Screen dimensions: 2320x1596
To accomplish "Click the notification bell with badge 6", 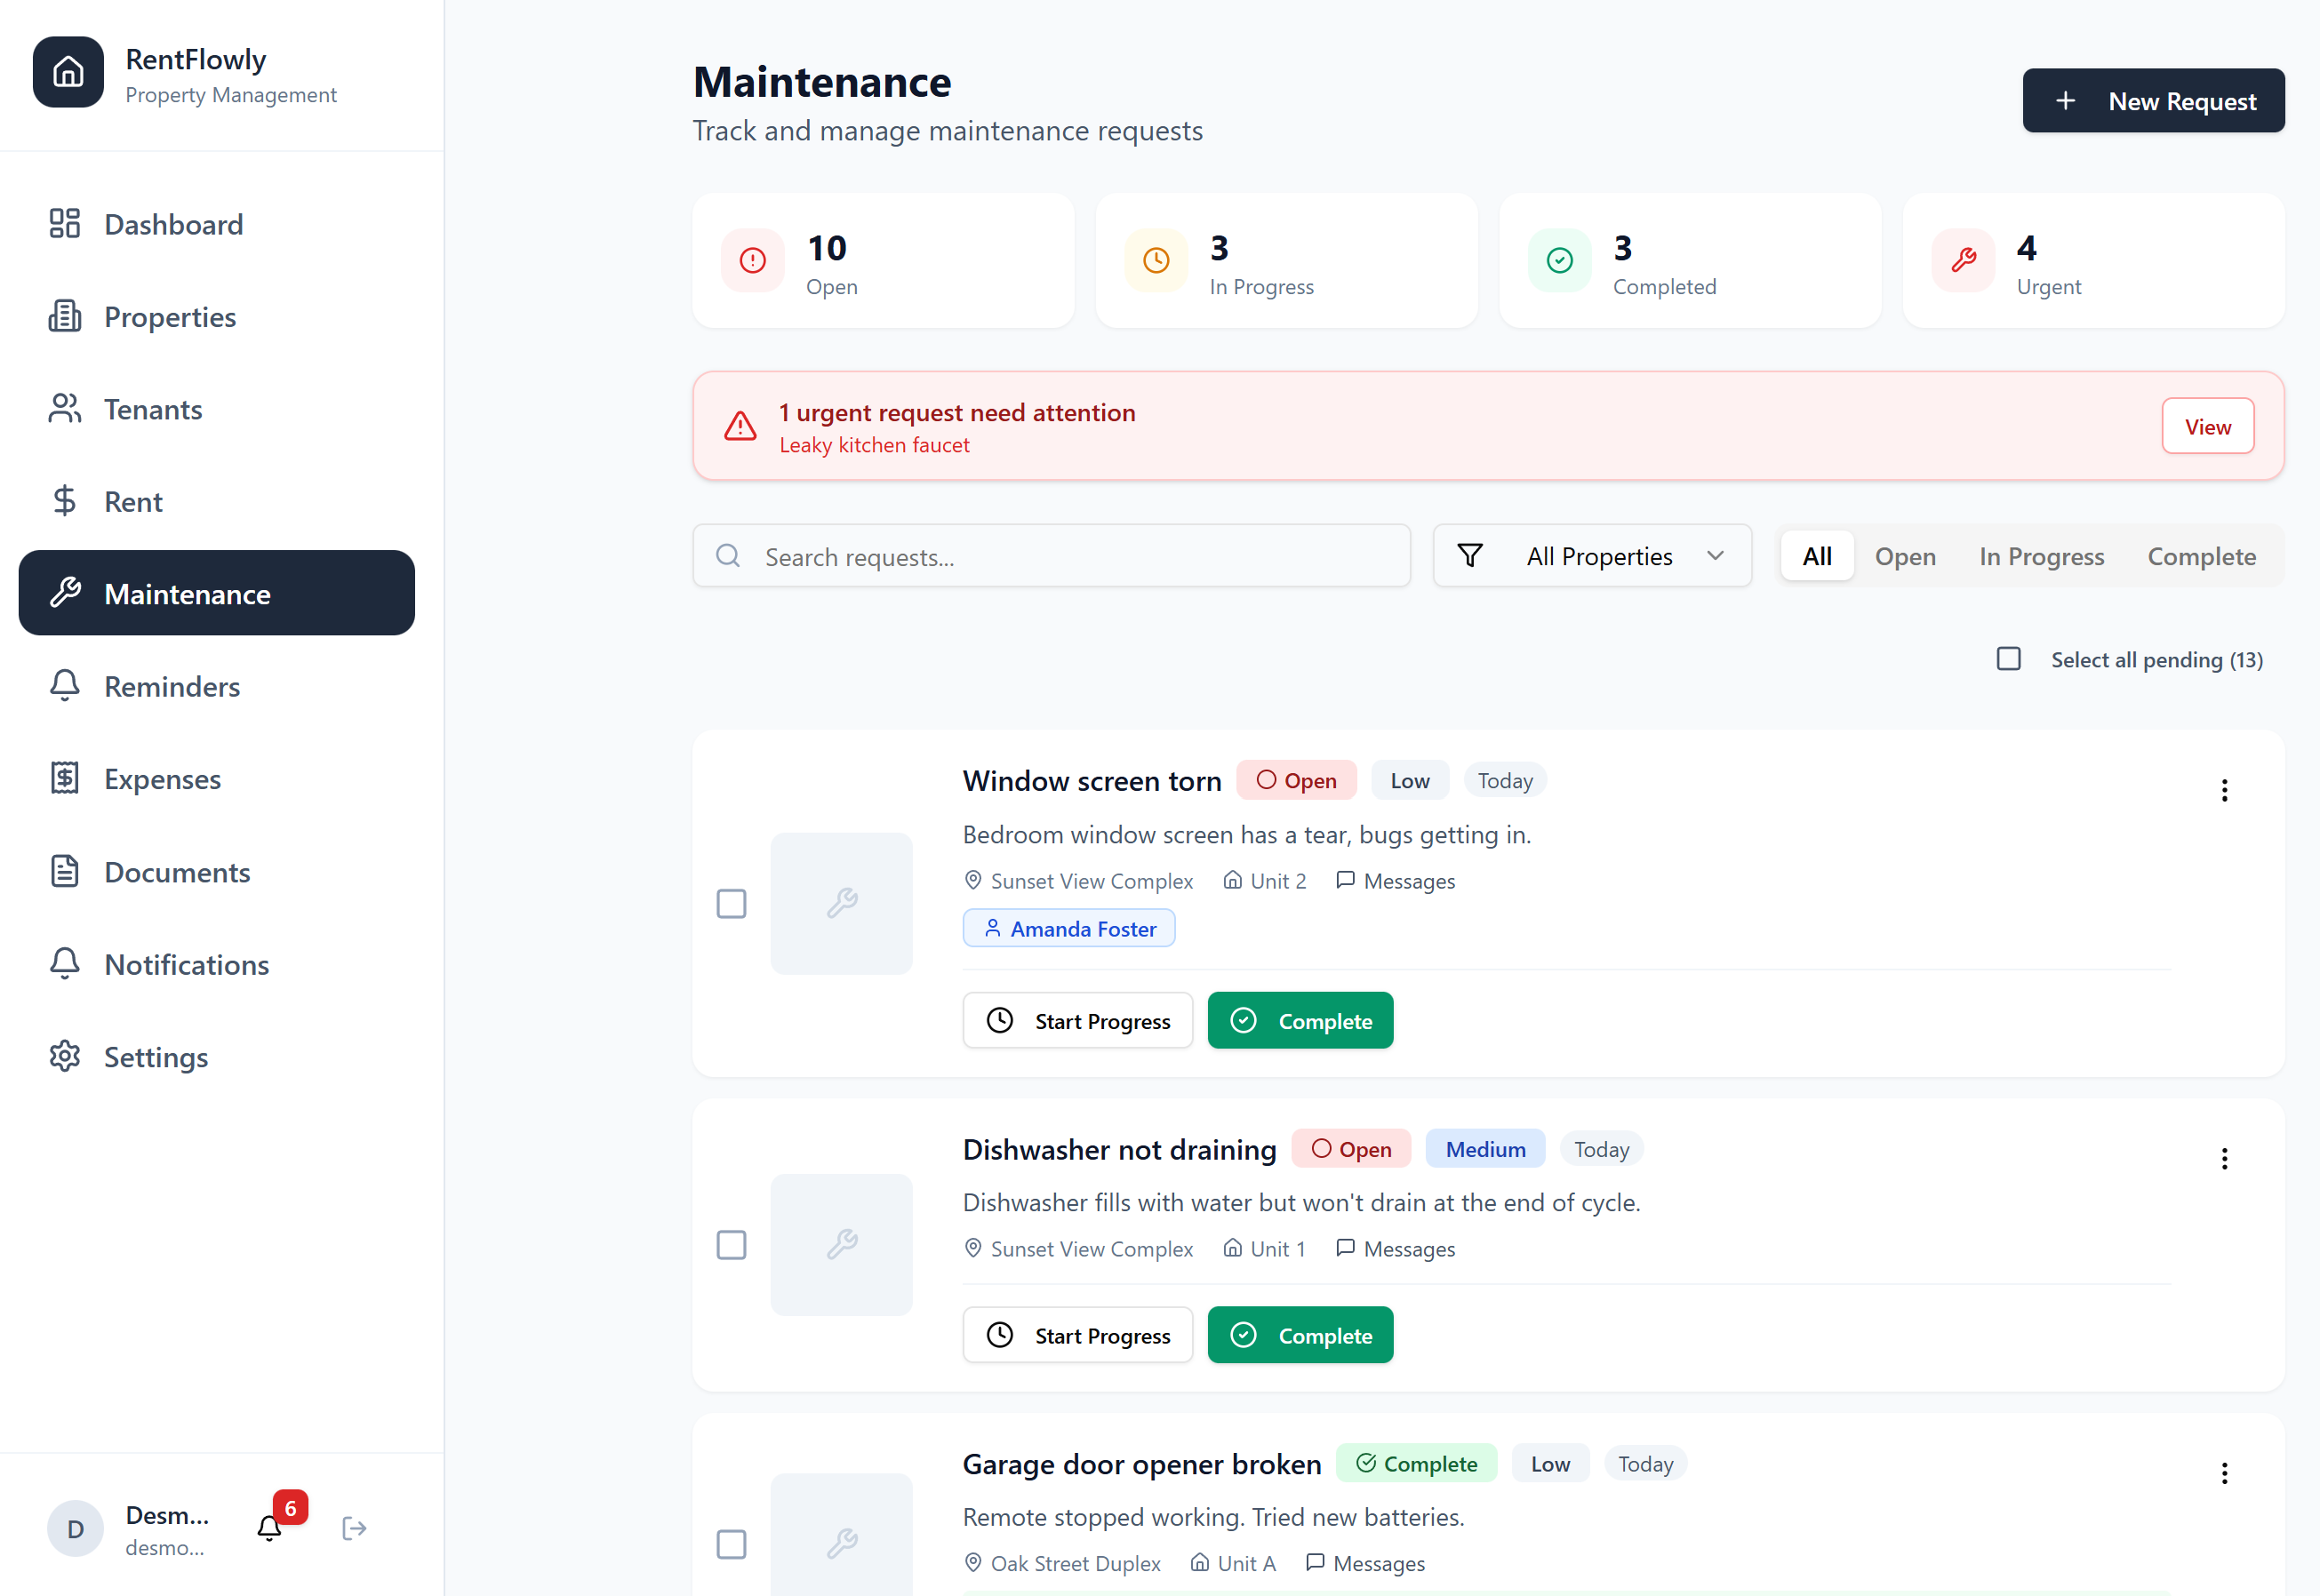I will point(269,1527).
